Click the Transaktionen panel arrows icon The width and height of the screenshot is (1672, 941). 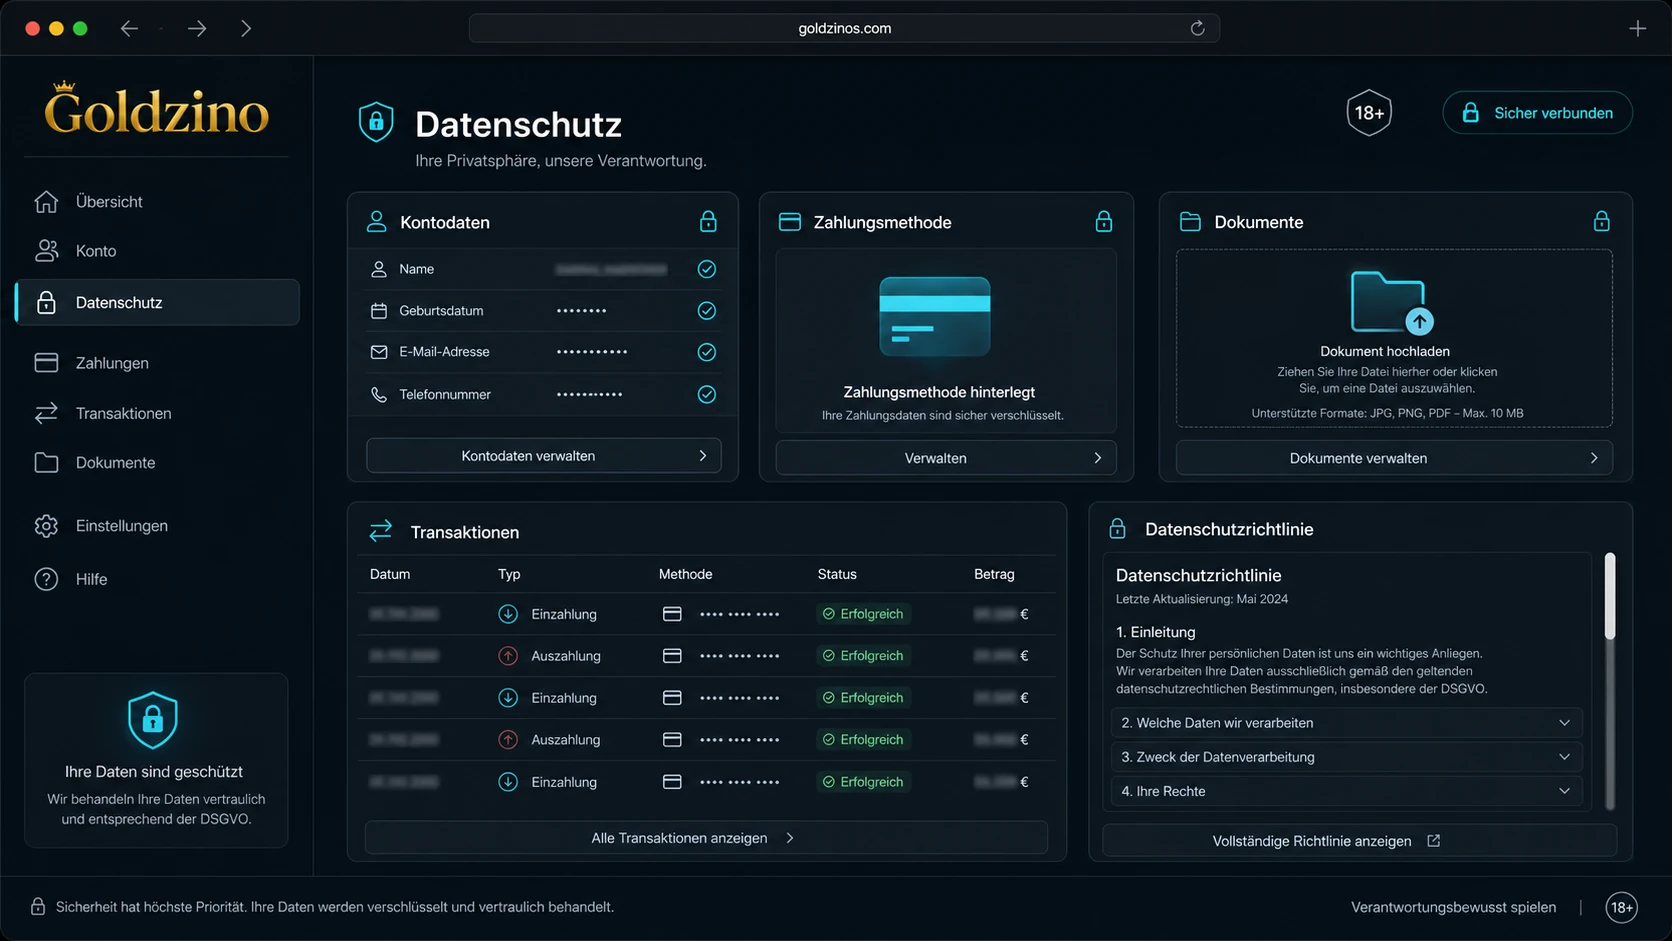point(381,531)
